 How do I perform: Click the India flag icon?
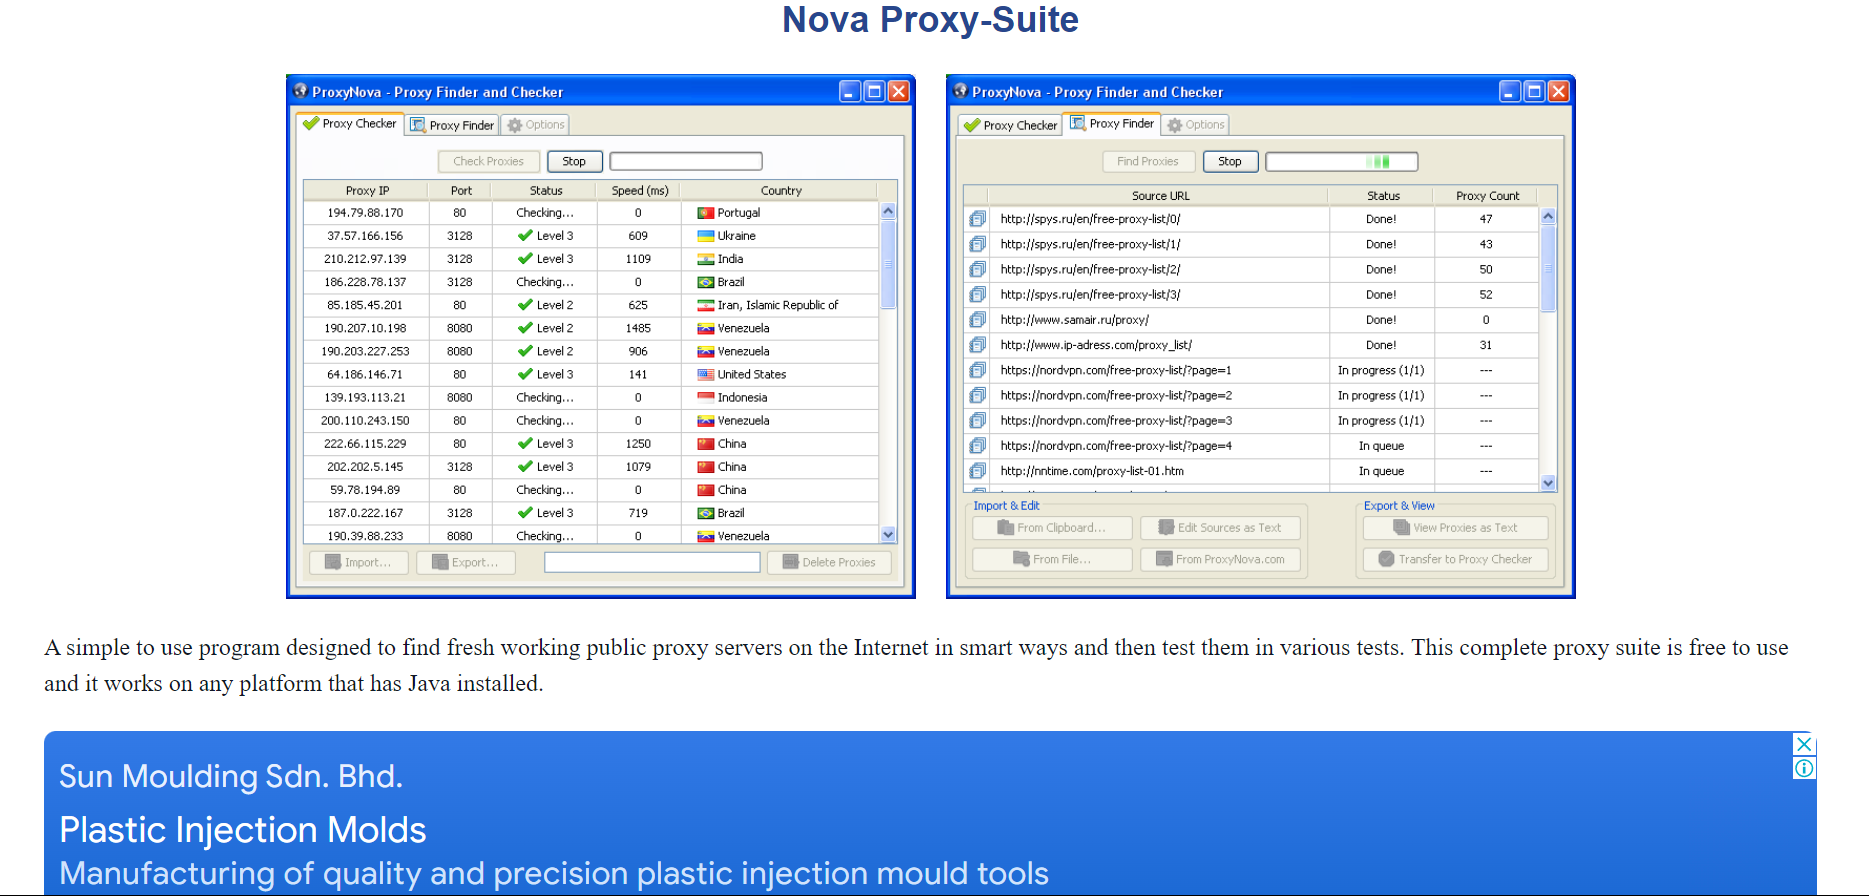[705, 259]
